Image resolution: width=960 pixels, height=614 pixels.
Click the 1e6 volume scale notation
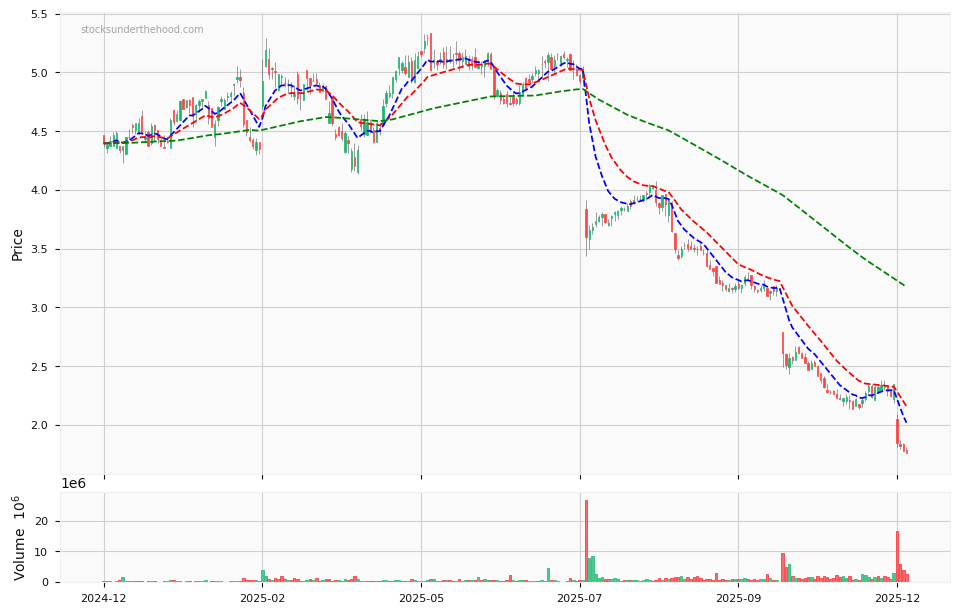[74, 482]
